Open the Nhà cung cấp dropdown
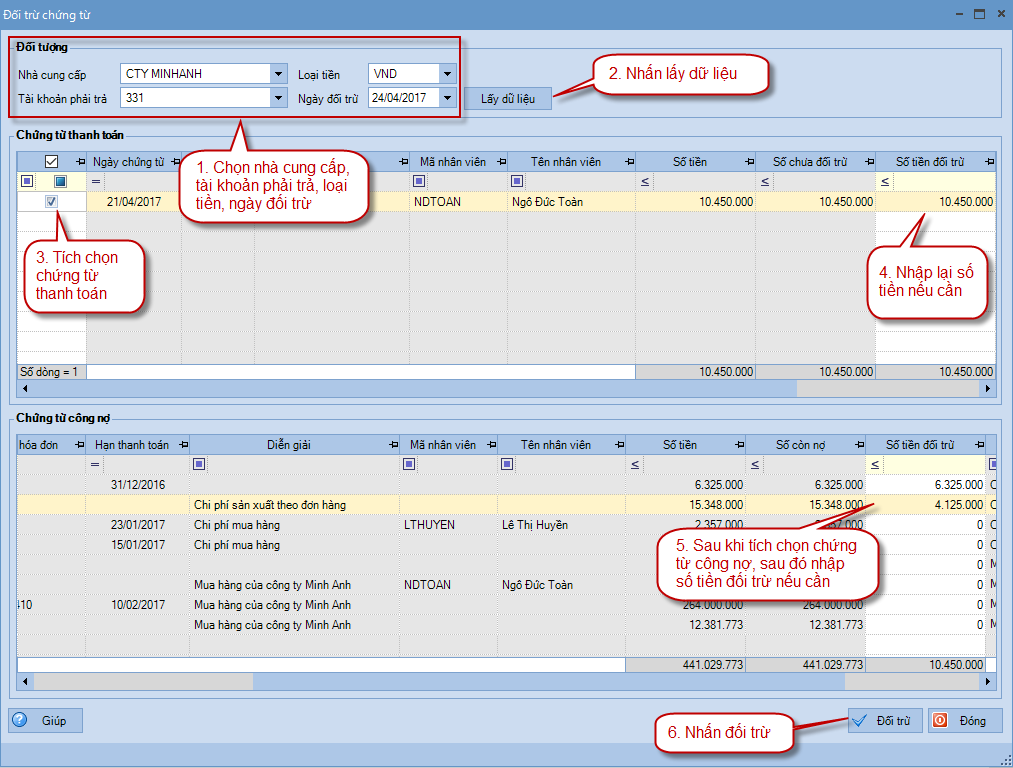Viewport: 1013px width, 768px height. pyautogui.click(x=277, y=74)
